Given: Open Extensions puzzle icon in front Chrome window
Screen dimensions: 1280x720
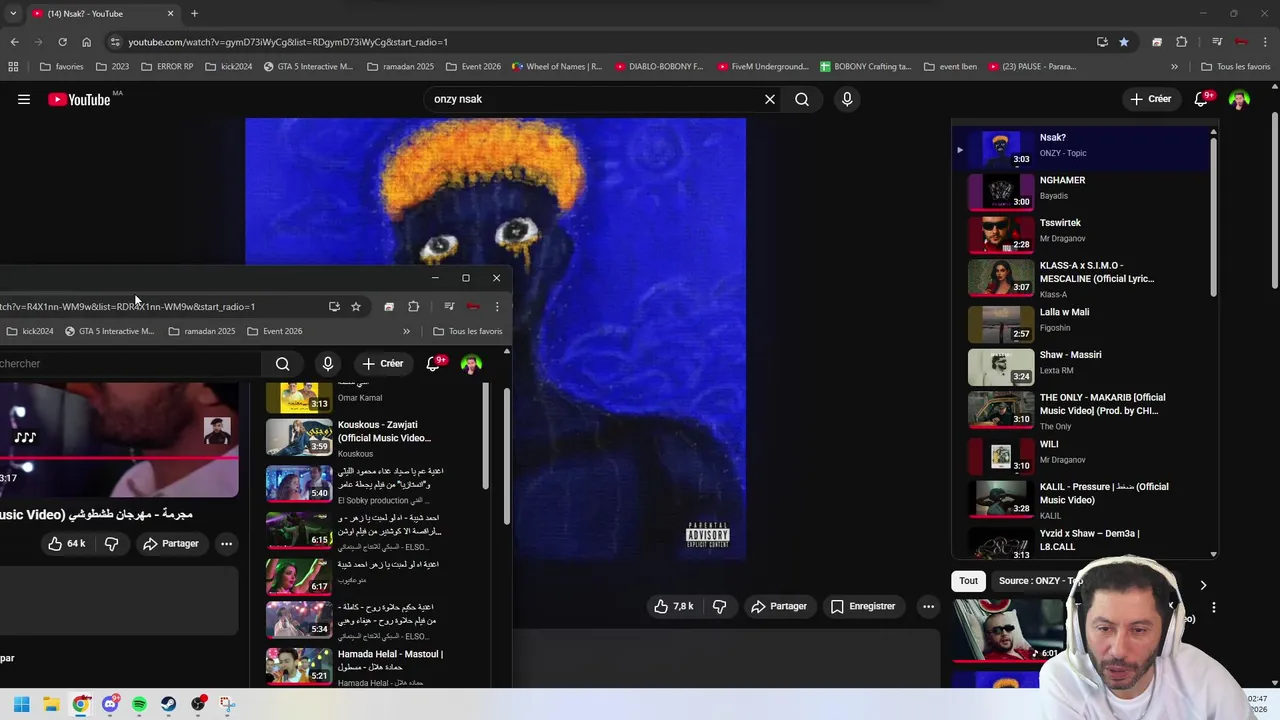Looking at the screenshot, I should (x=414, y=307).
